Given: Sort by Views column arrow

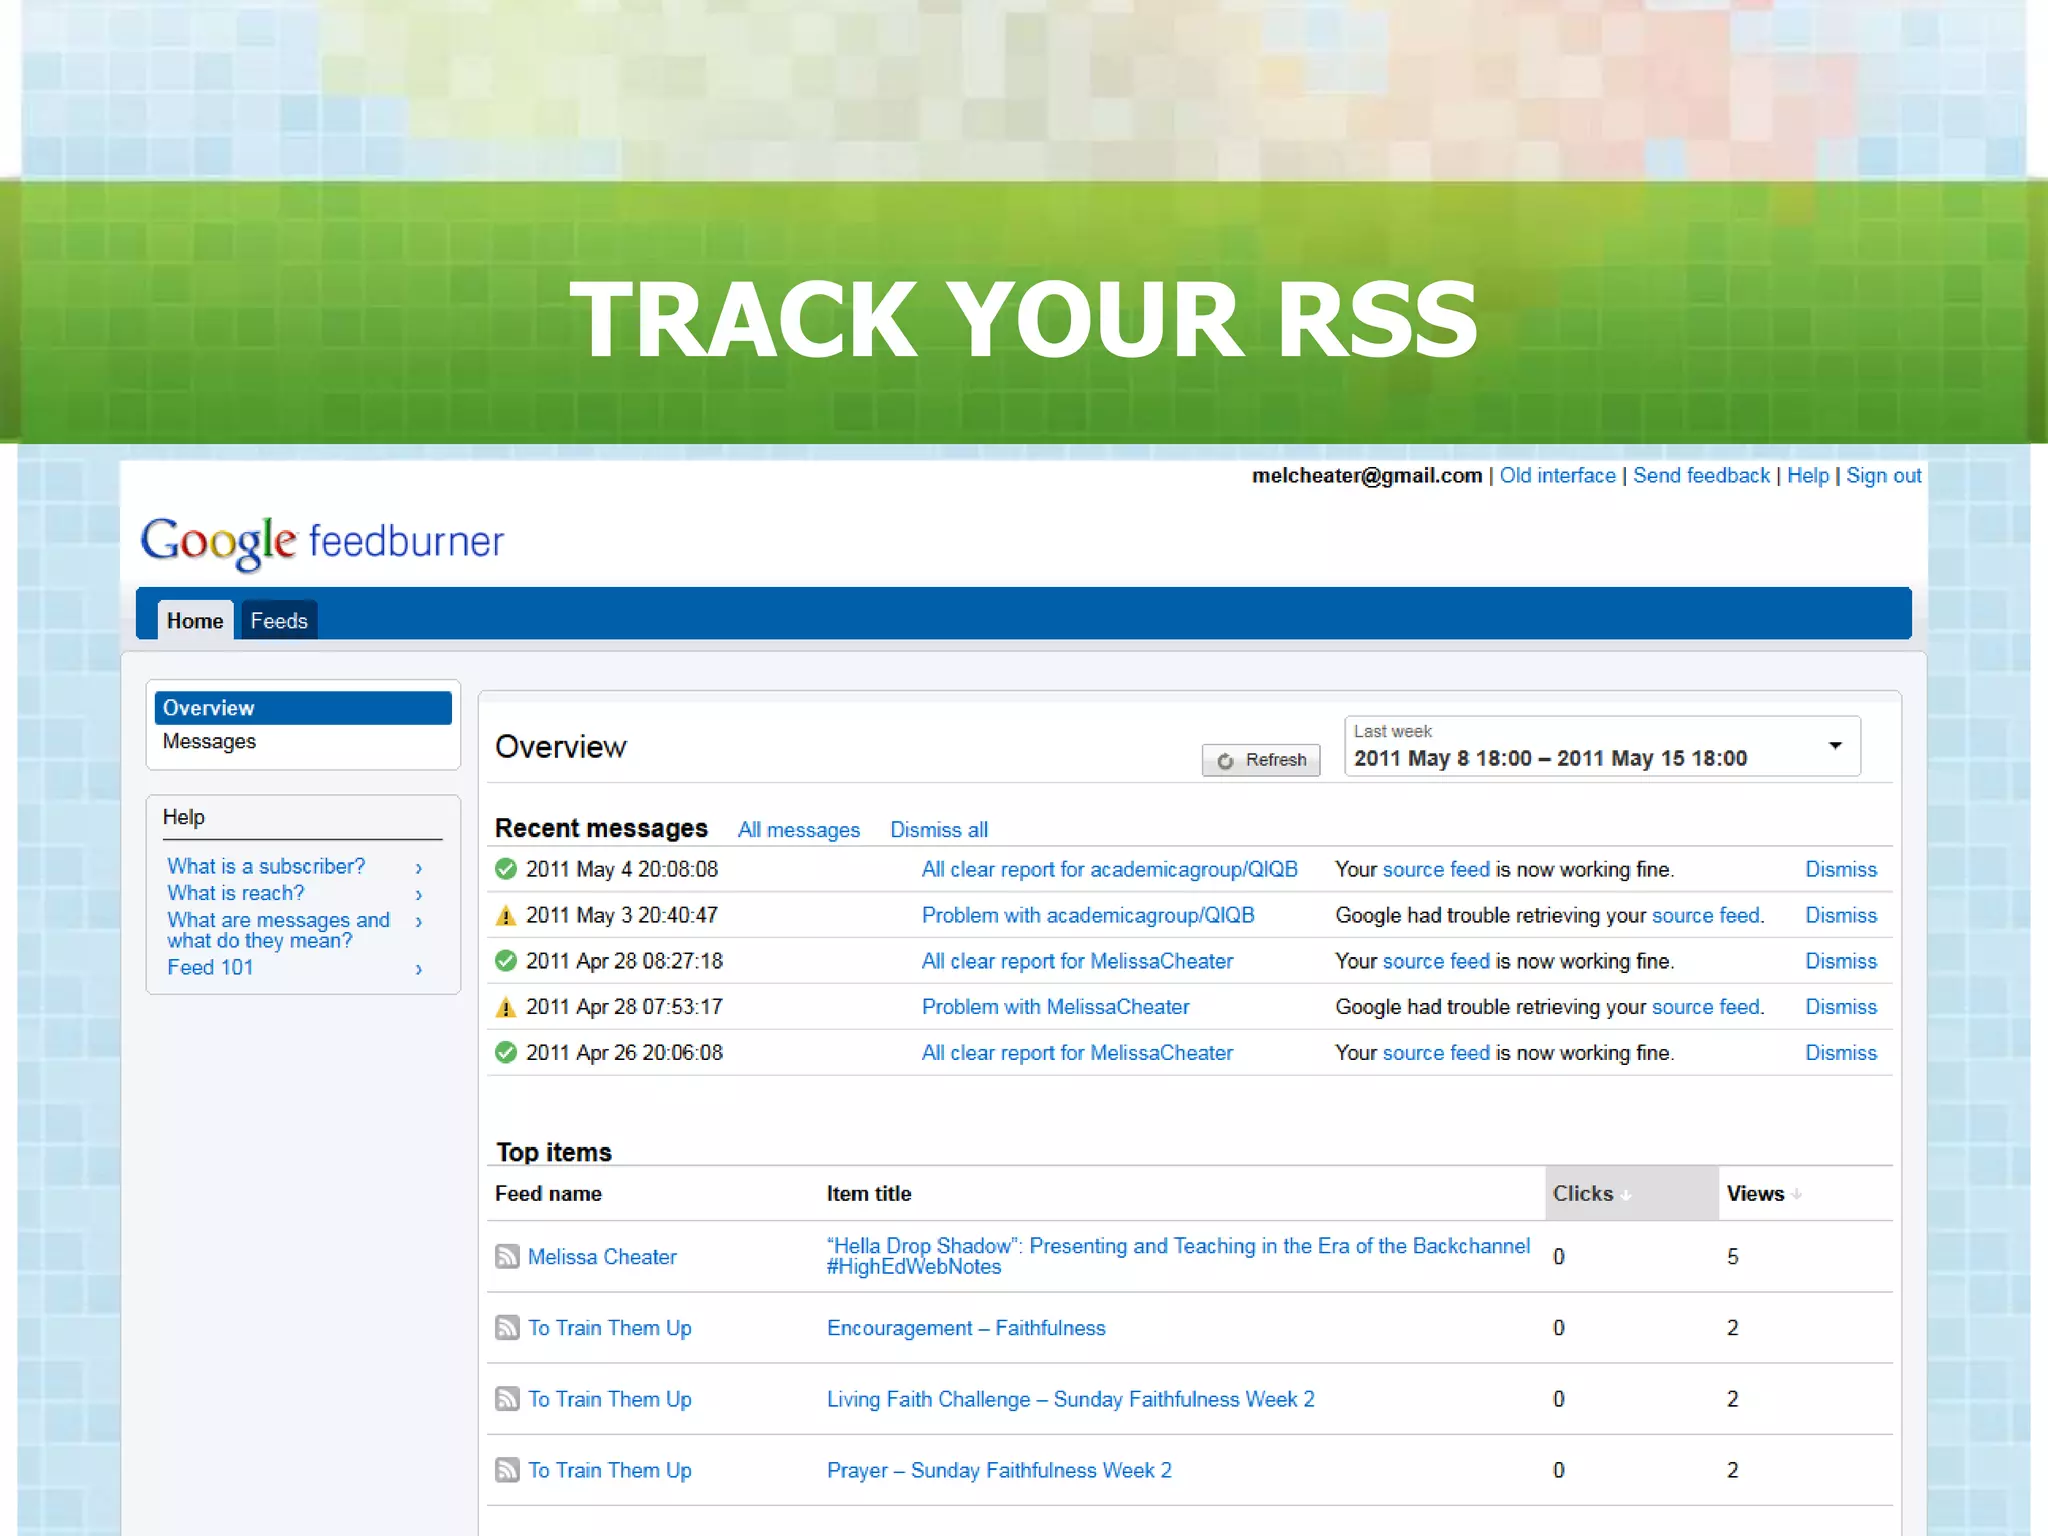Looking at the screenshot, I should (1797, 1194).
